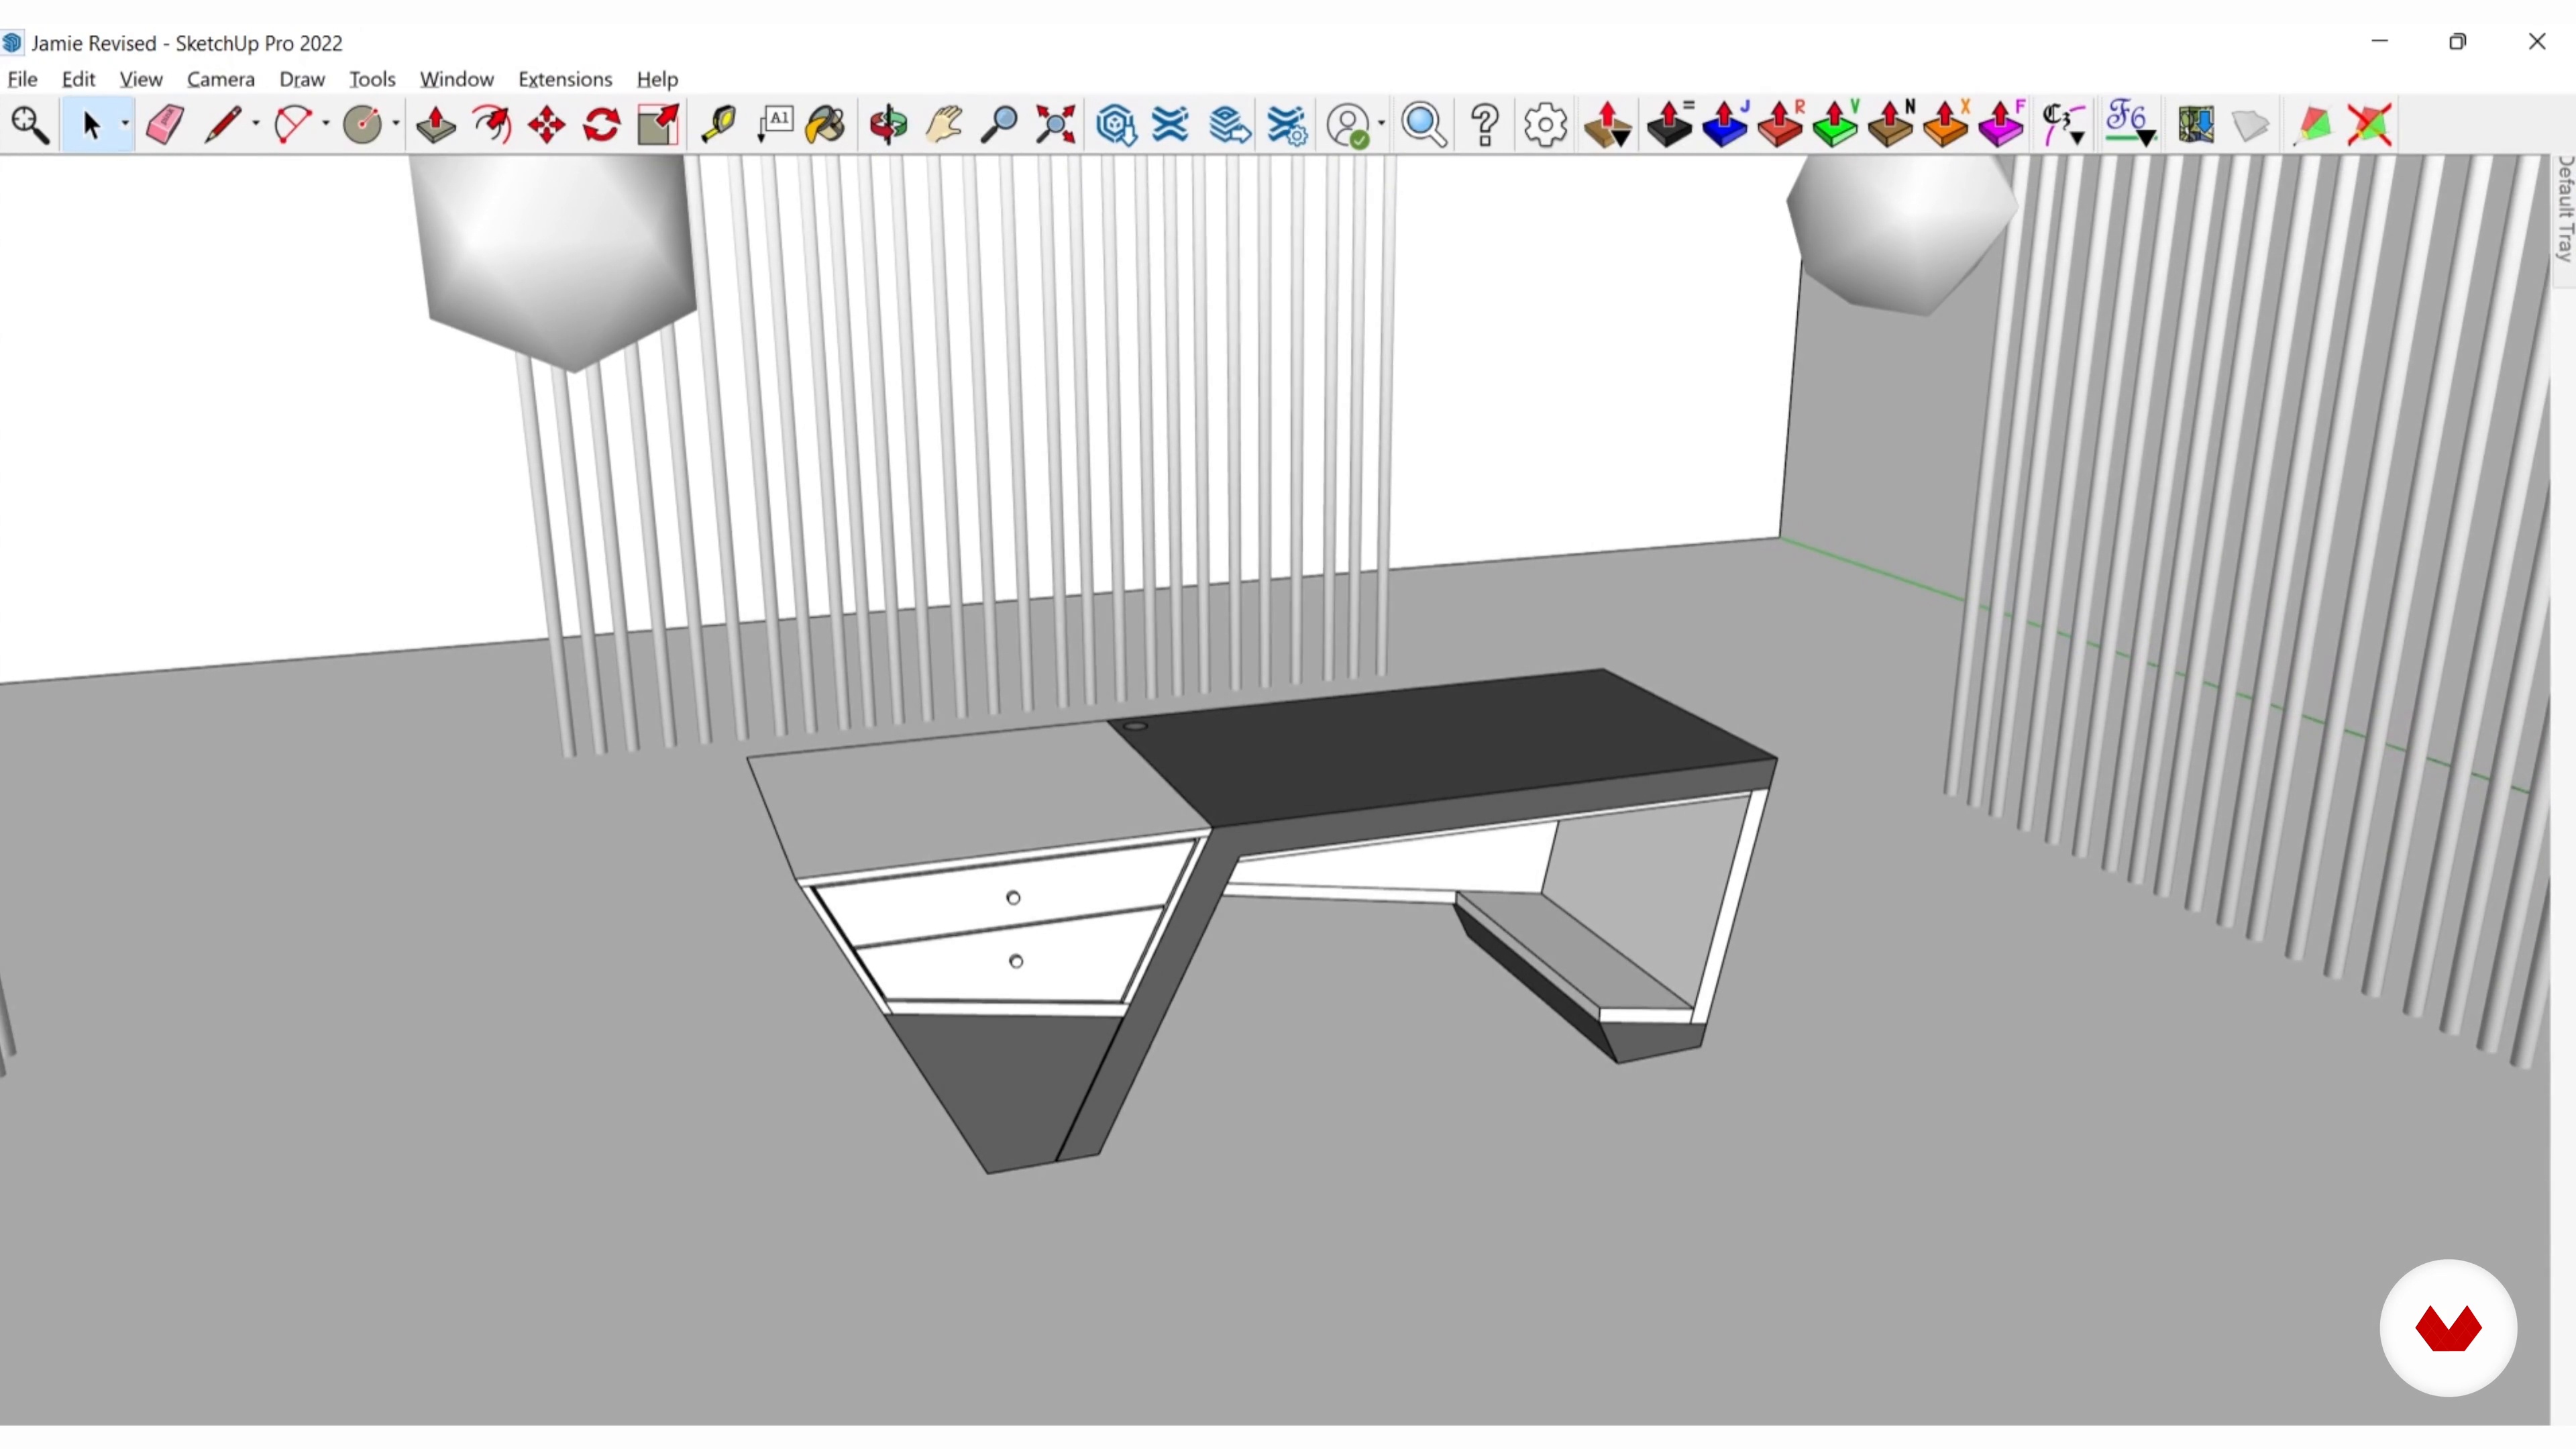
Task: Select the Offset tool
Action: (x=492, y=125)
